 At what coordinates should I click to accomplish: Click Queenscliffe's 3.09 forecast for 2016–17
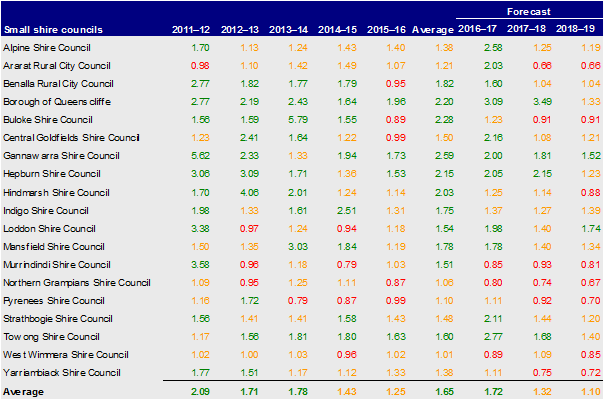[493, 102]
